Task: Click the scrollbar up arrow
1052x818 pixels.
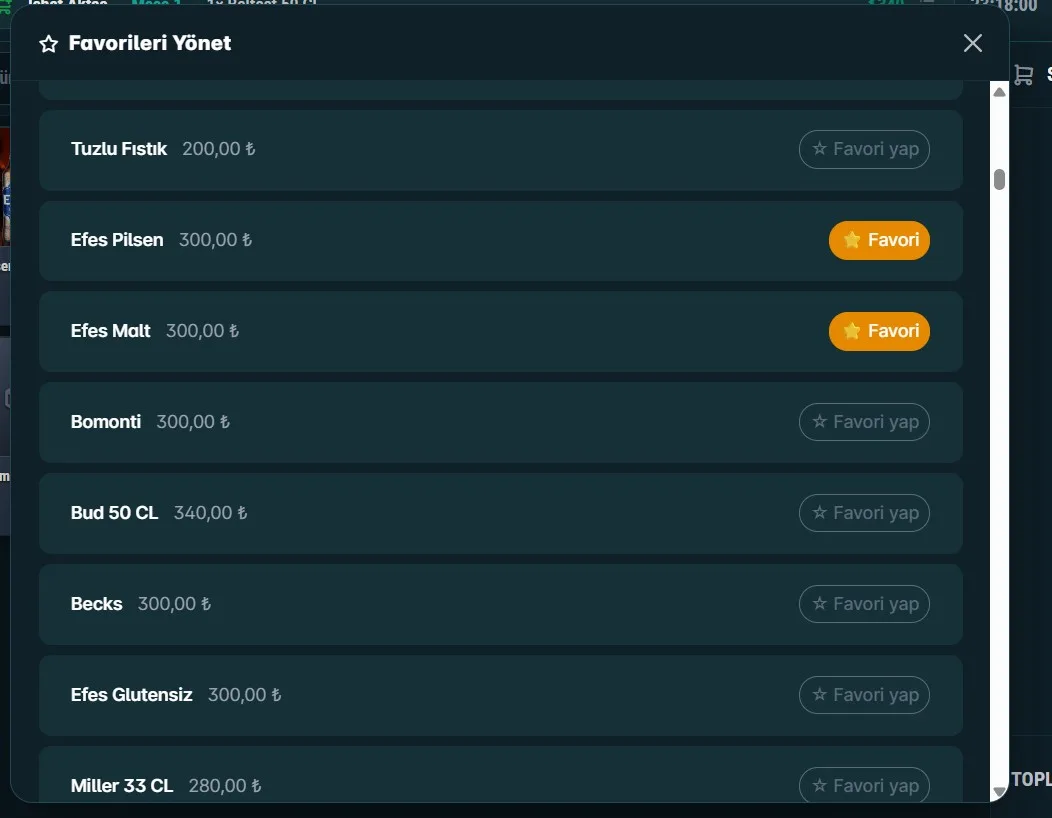Action: [x=999, y=92]
